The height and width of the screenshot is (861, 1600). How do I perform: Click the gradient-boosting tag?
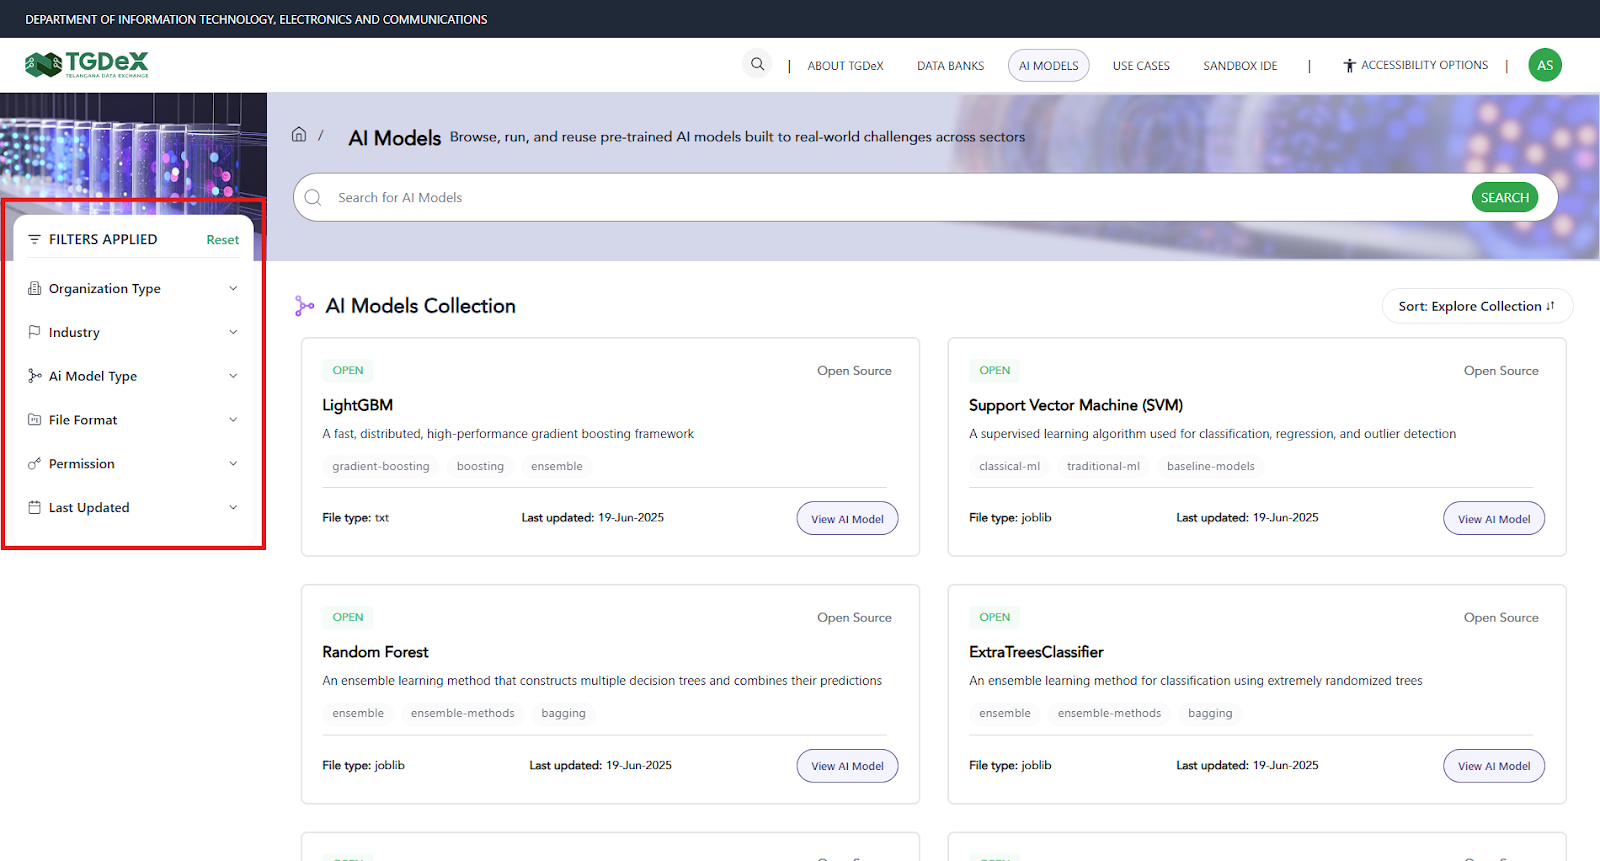381,466
